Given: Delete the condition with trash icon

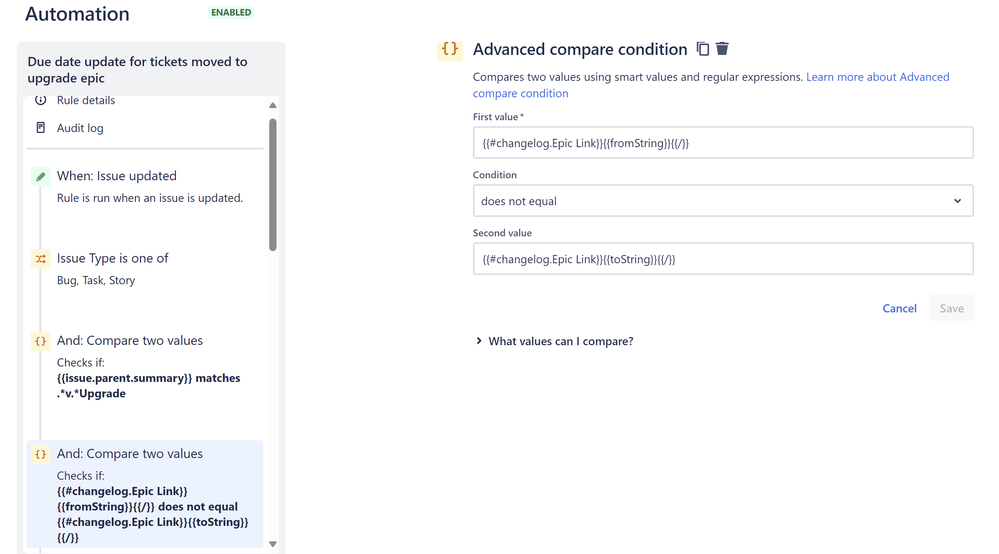Looking at the screenshot, I should pos(722,48).
